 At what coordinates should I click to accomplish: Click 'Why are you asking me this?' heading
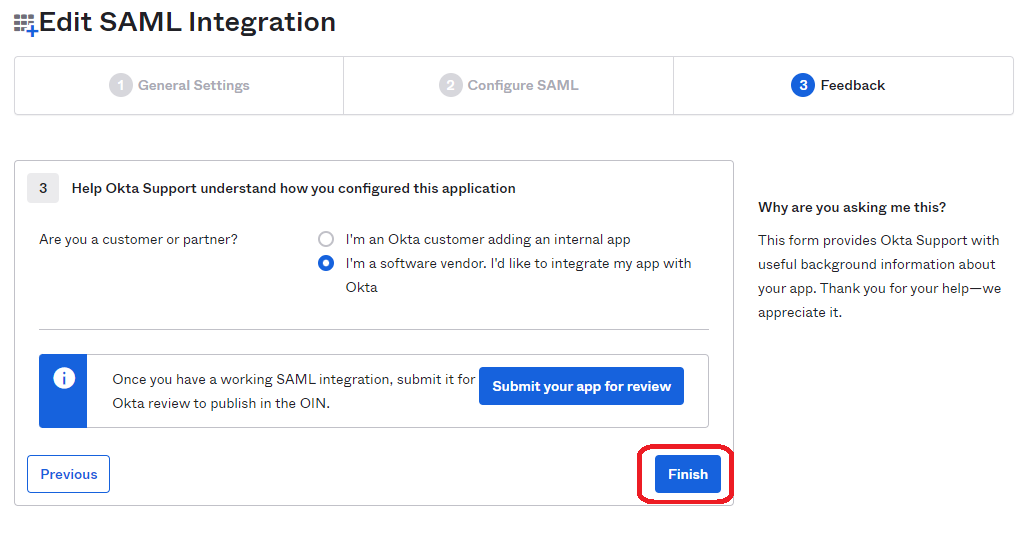[x=852, y=207]
